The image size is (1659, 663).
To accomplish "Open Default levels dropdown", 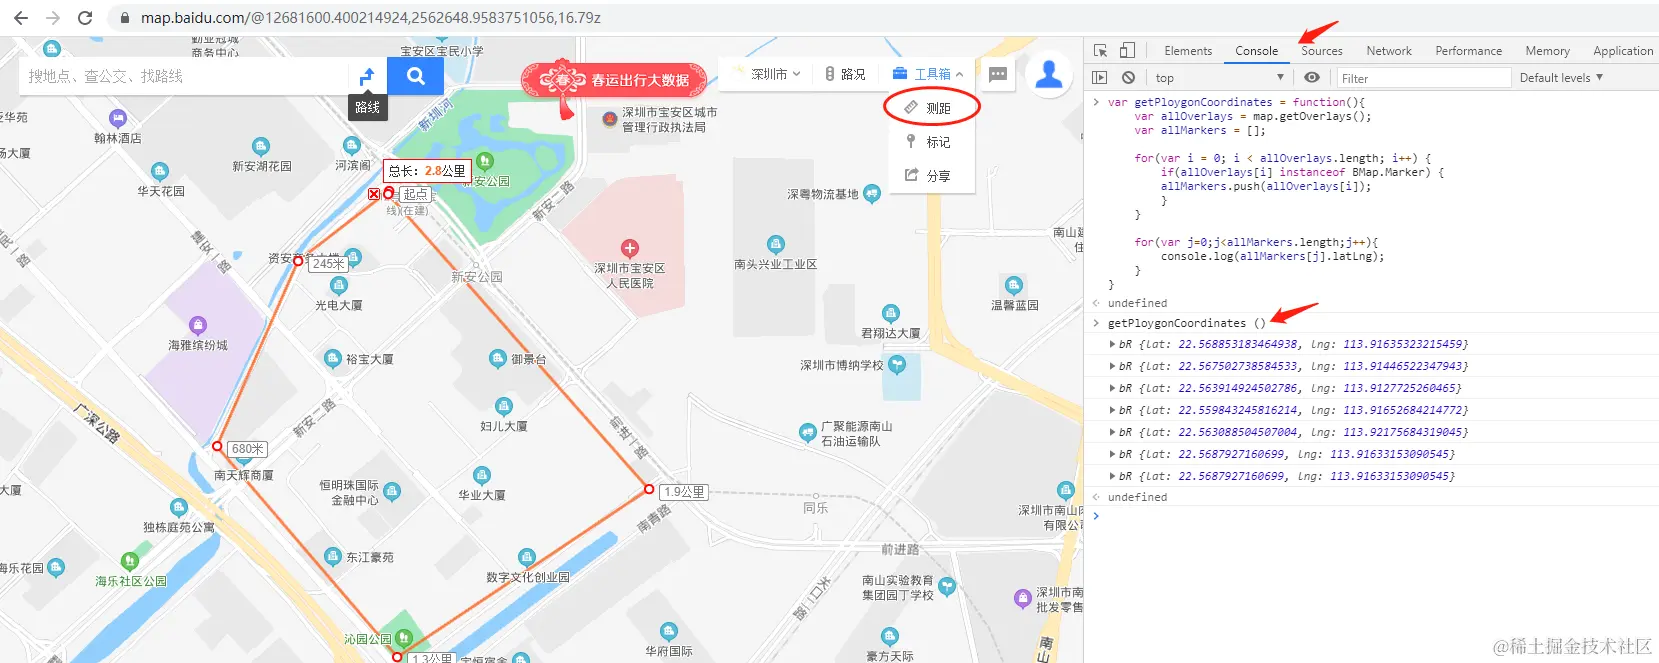I will pos(1561,77).
